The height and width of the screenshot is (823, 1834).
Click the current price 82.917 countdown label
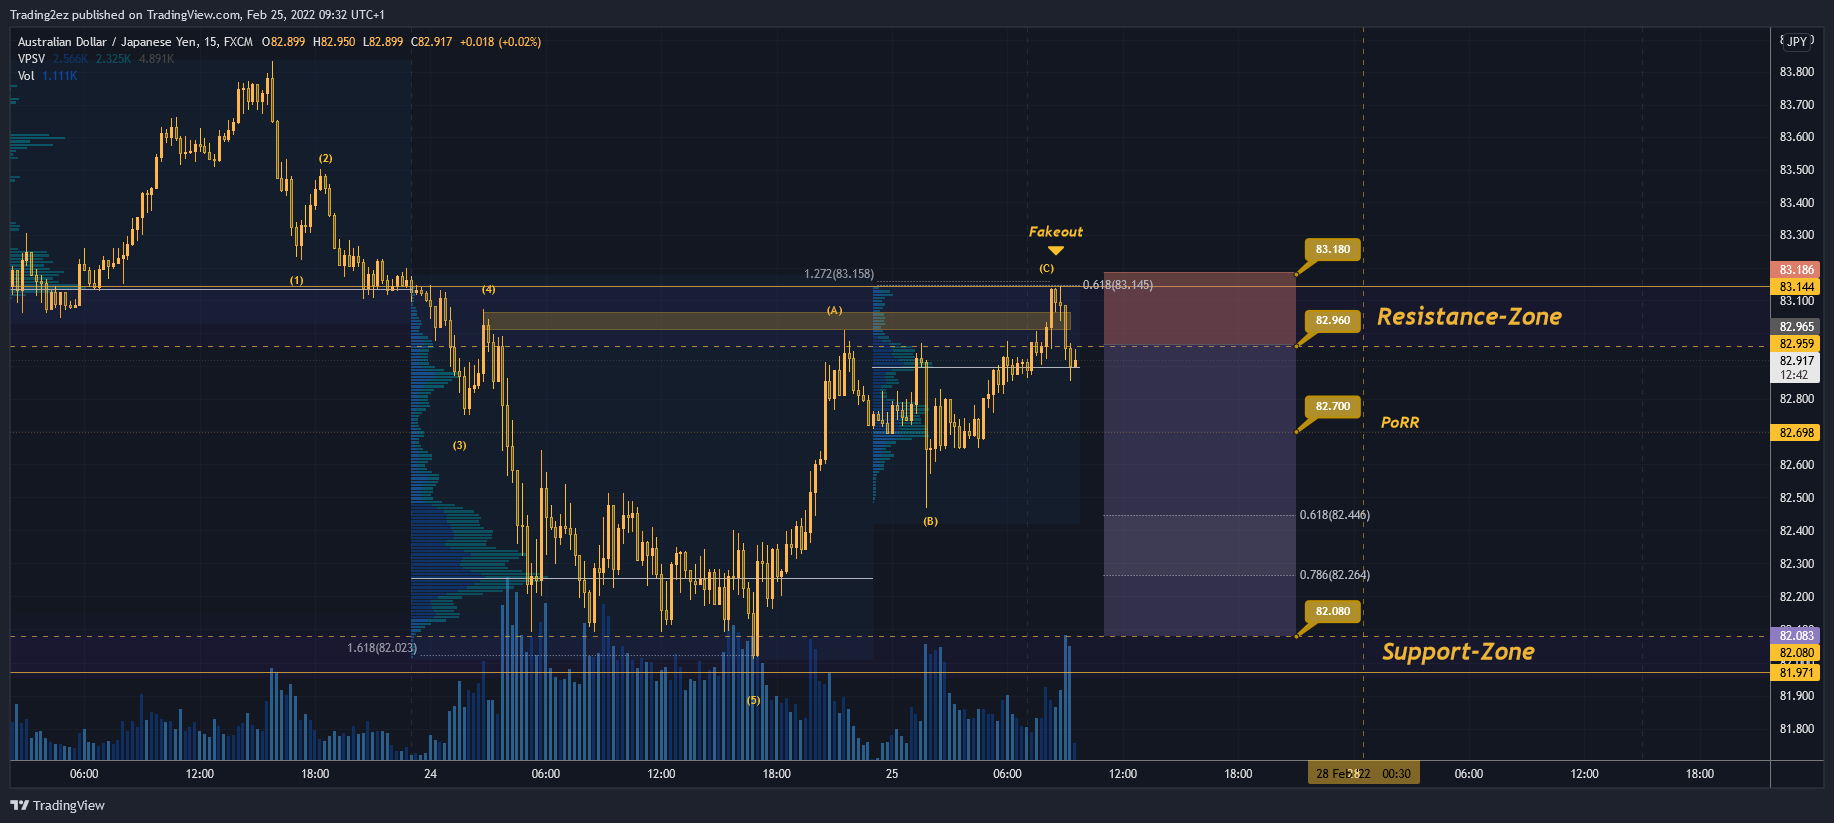(x=1796, y=368)
